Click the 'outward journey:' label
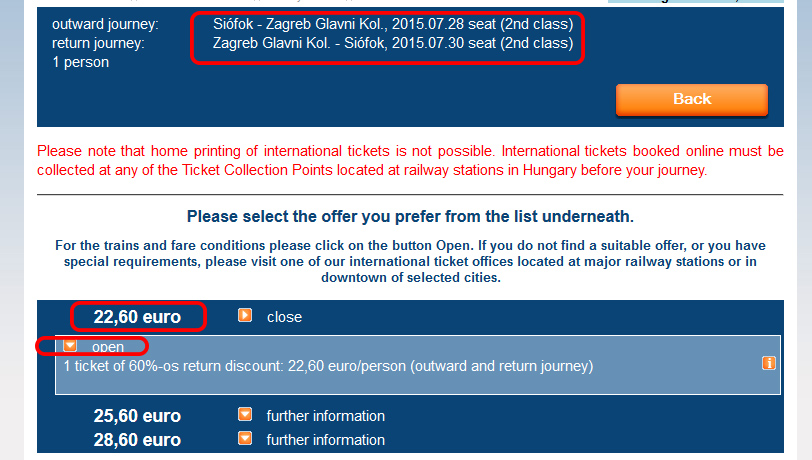 [x=105, y=24]
